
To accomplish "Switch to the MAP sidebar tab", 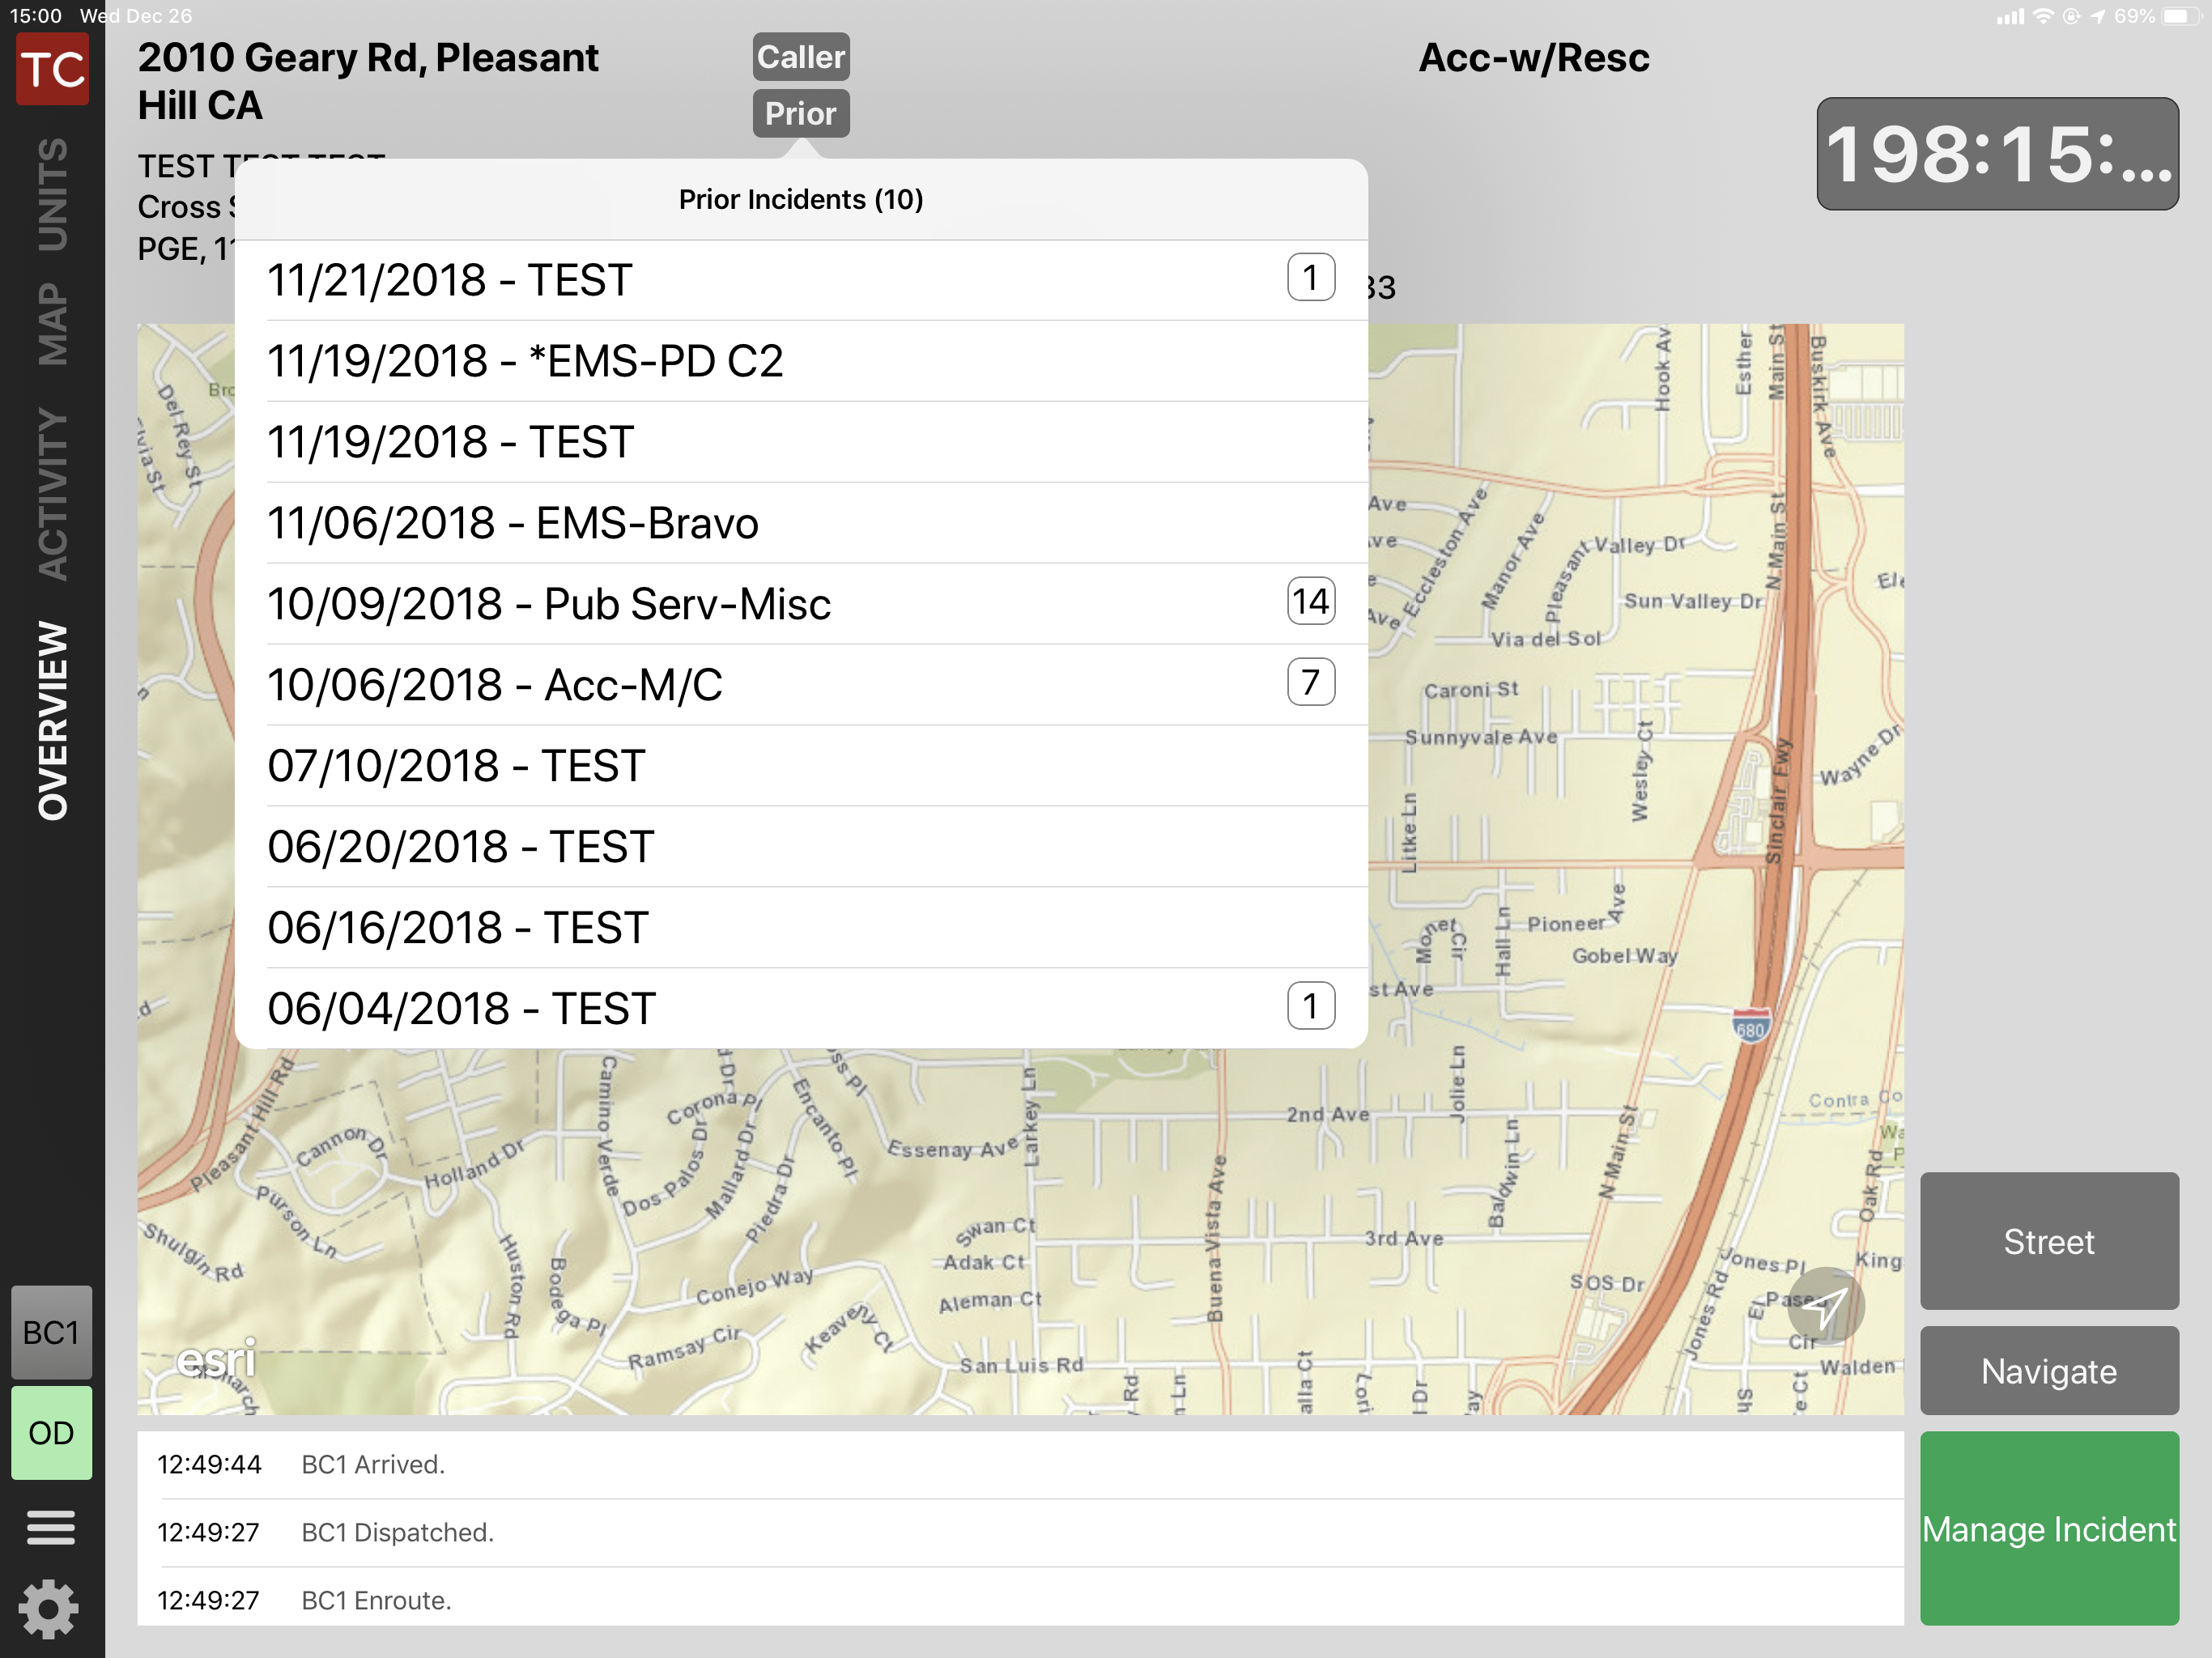I will tap(52, 323).
